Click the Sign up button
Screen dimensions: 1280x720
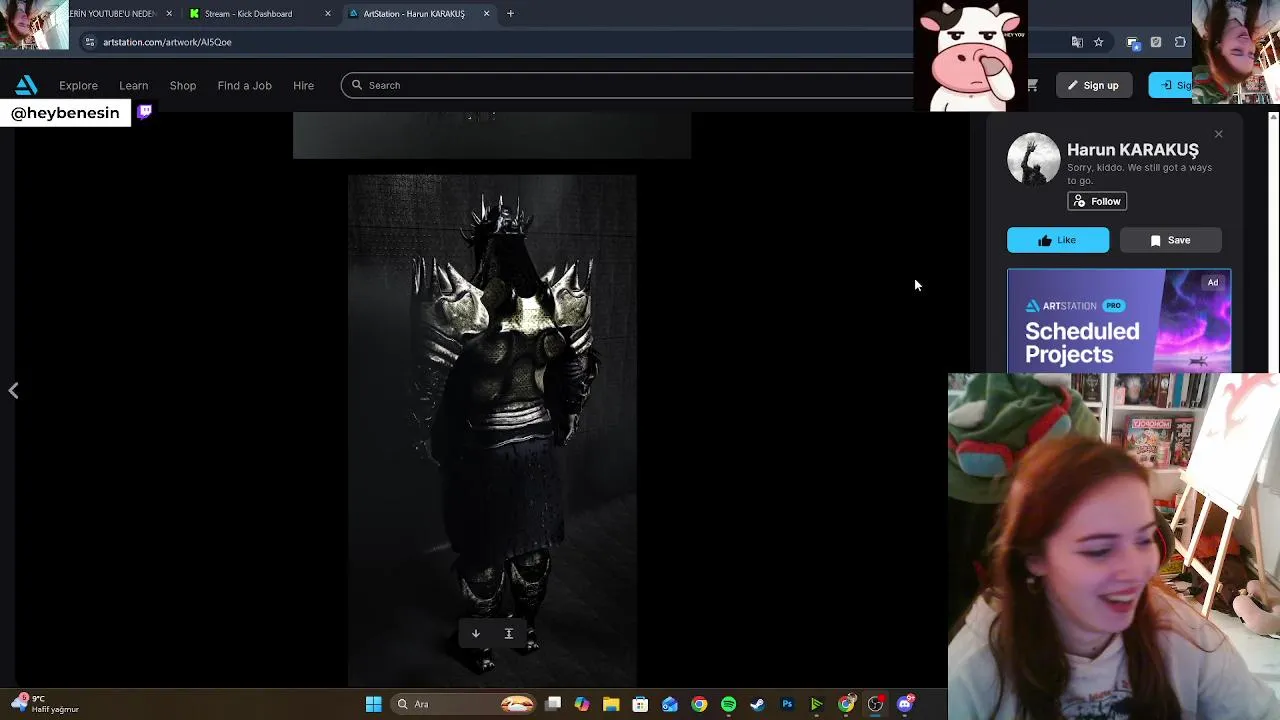[1093, 85]
